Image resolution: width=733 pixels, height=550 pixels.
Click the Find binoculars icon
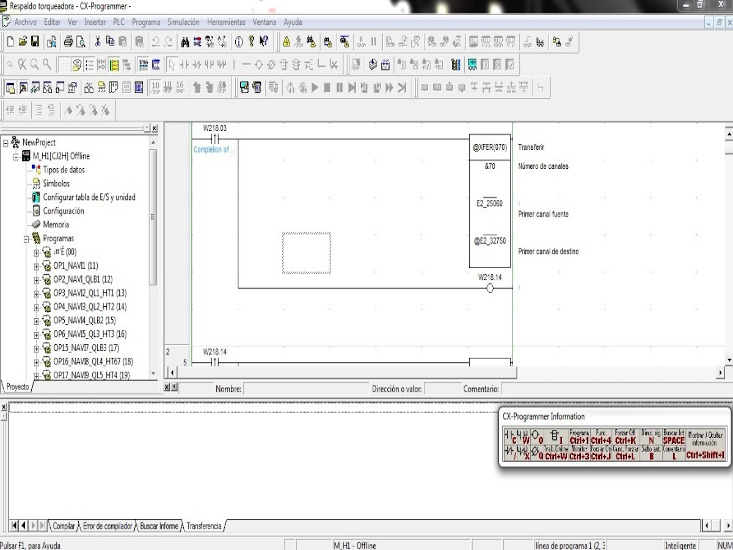[186, 42]
